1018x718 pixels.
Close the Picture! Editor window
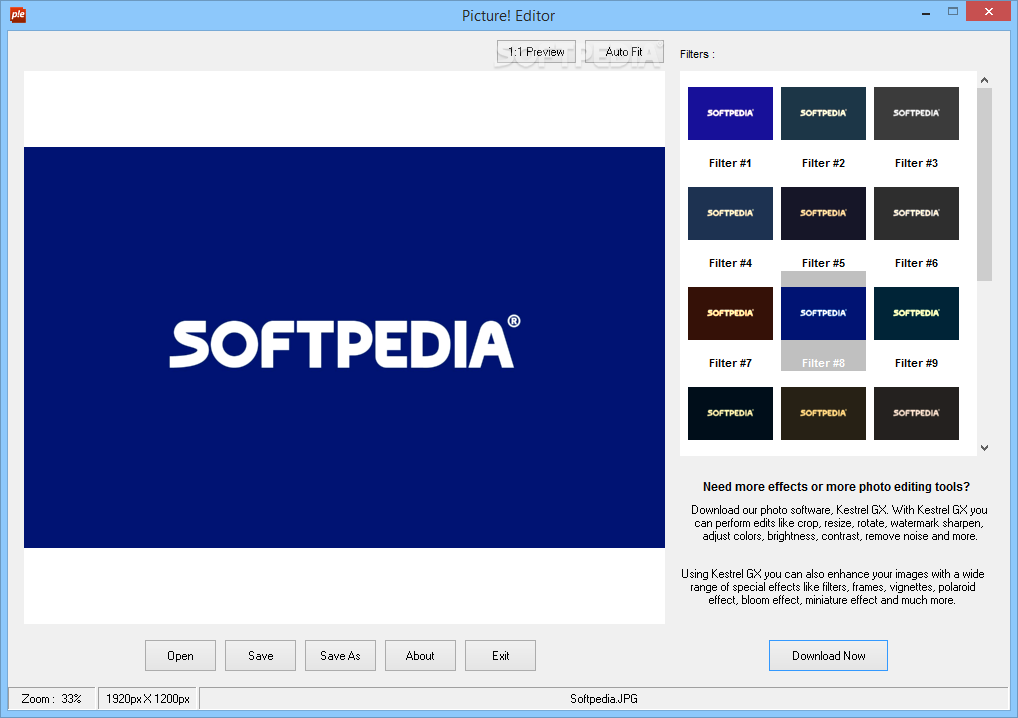989,12
